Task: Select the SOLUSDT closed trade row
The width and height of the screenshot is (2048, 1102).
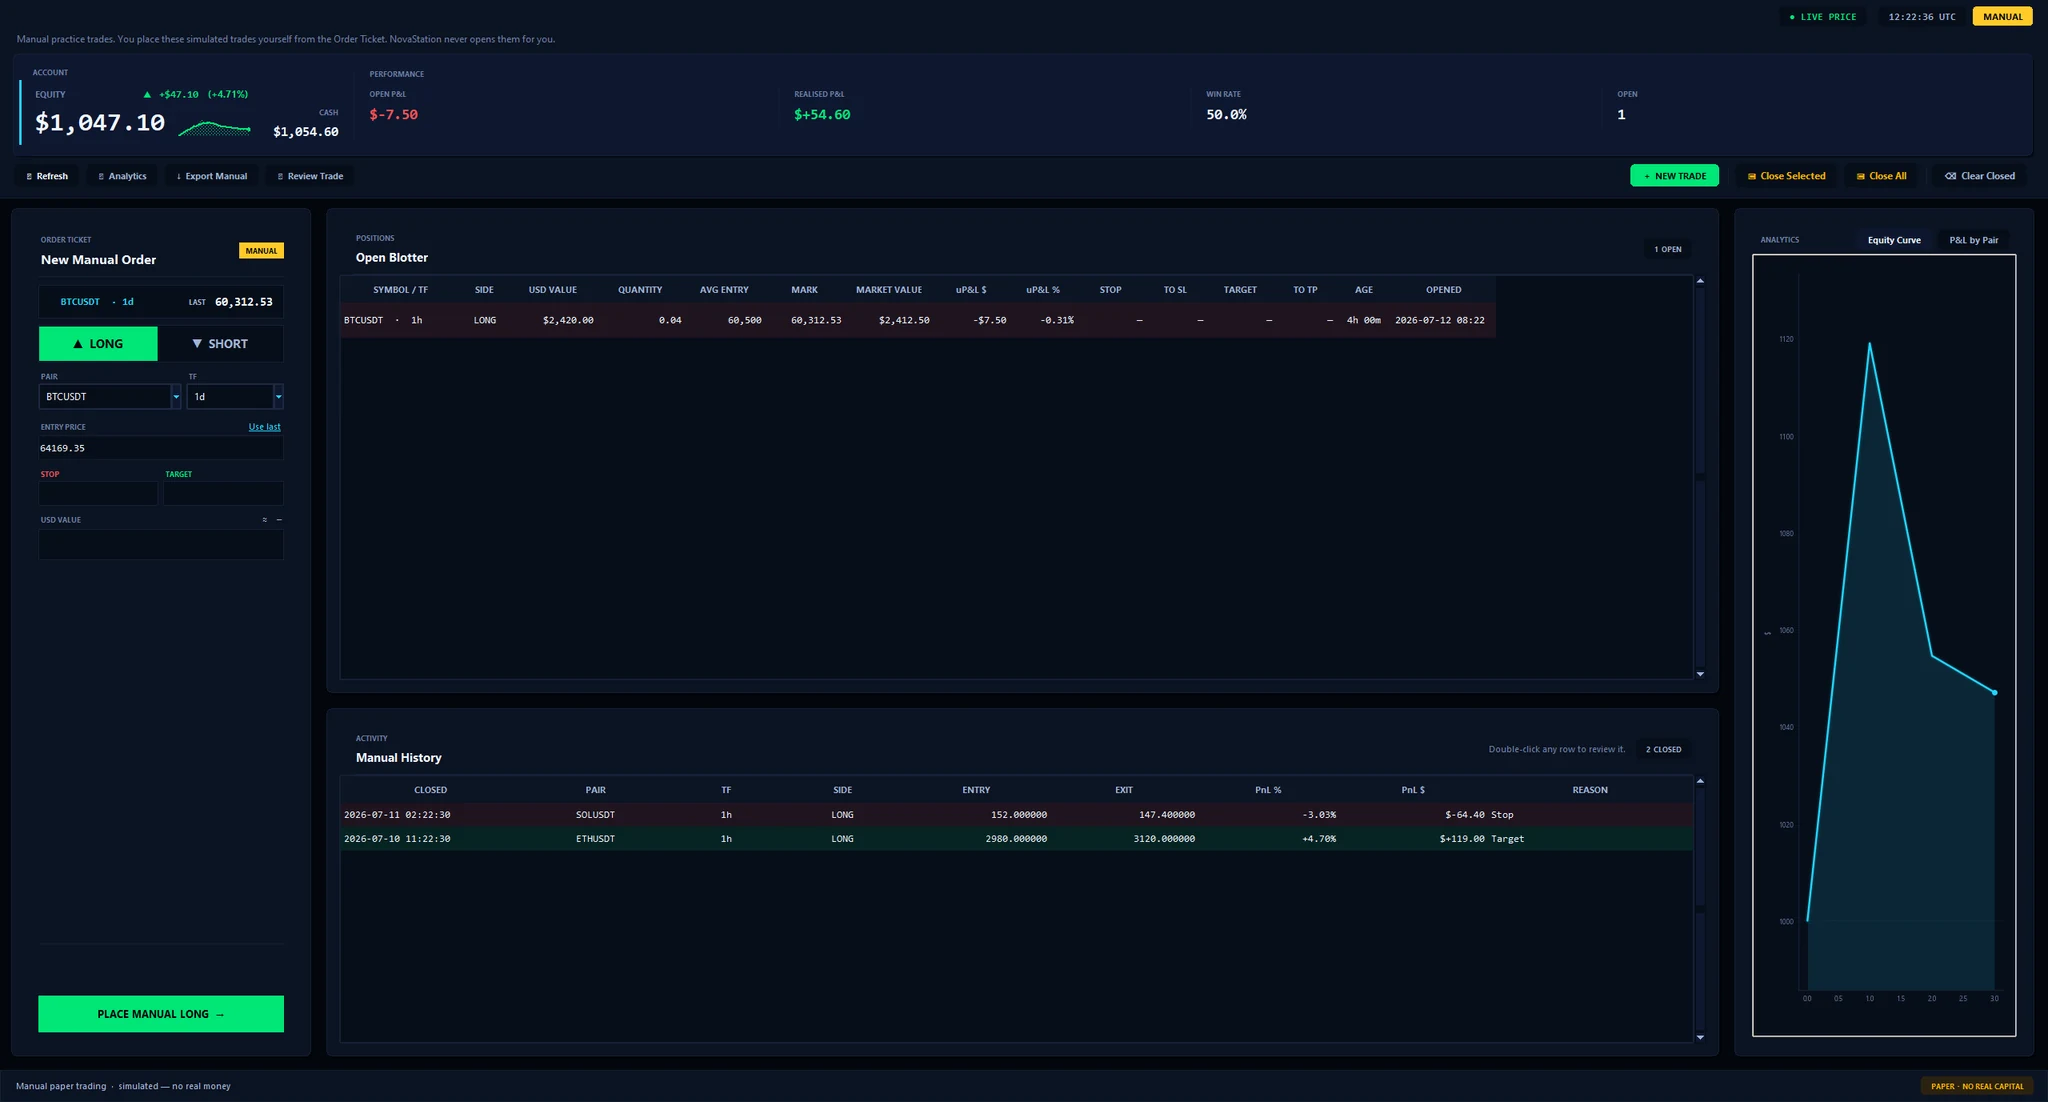Action: pyautogui.click(x=1016, y=815)
